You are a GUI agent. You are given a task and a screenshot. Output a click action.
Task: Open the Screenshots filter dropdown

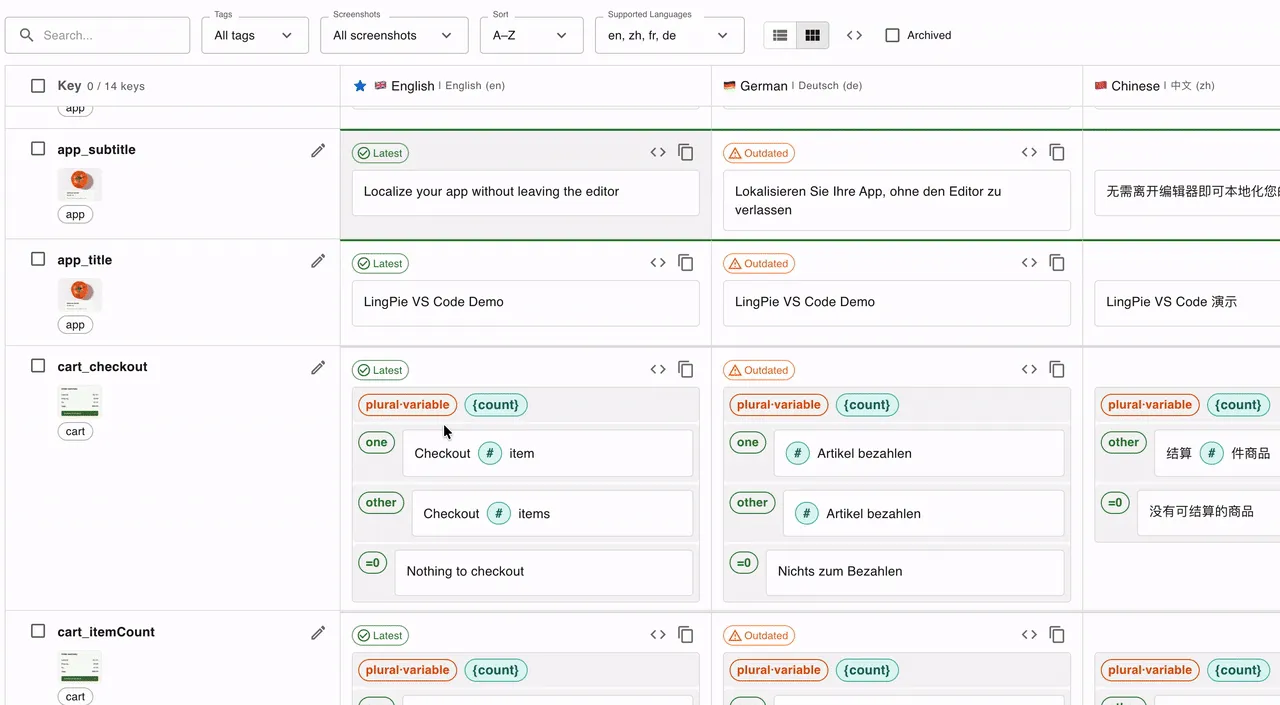(394, 35)
